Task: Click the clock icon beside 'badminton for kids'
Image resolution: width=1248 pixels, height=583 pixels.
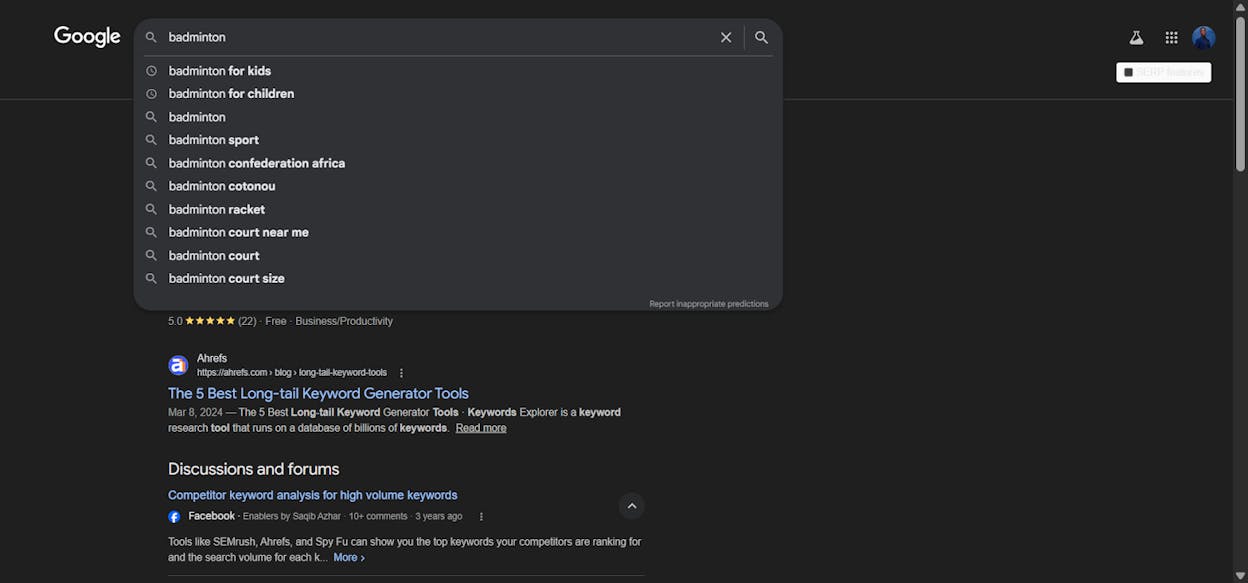Action: (151, 71)
